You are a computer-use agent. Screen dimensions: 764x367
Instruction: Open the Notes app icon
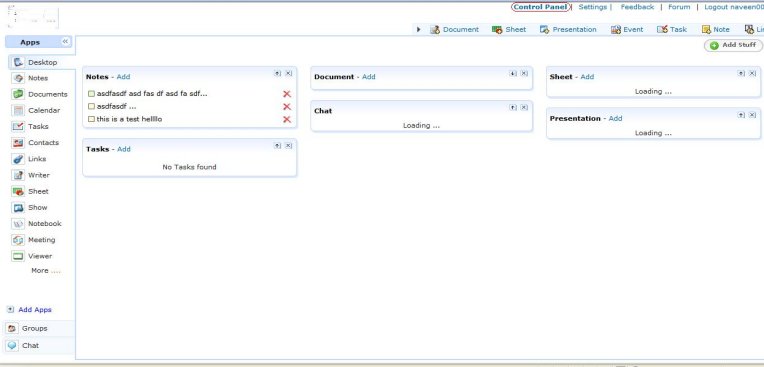19,78
